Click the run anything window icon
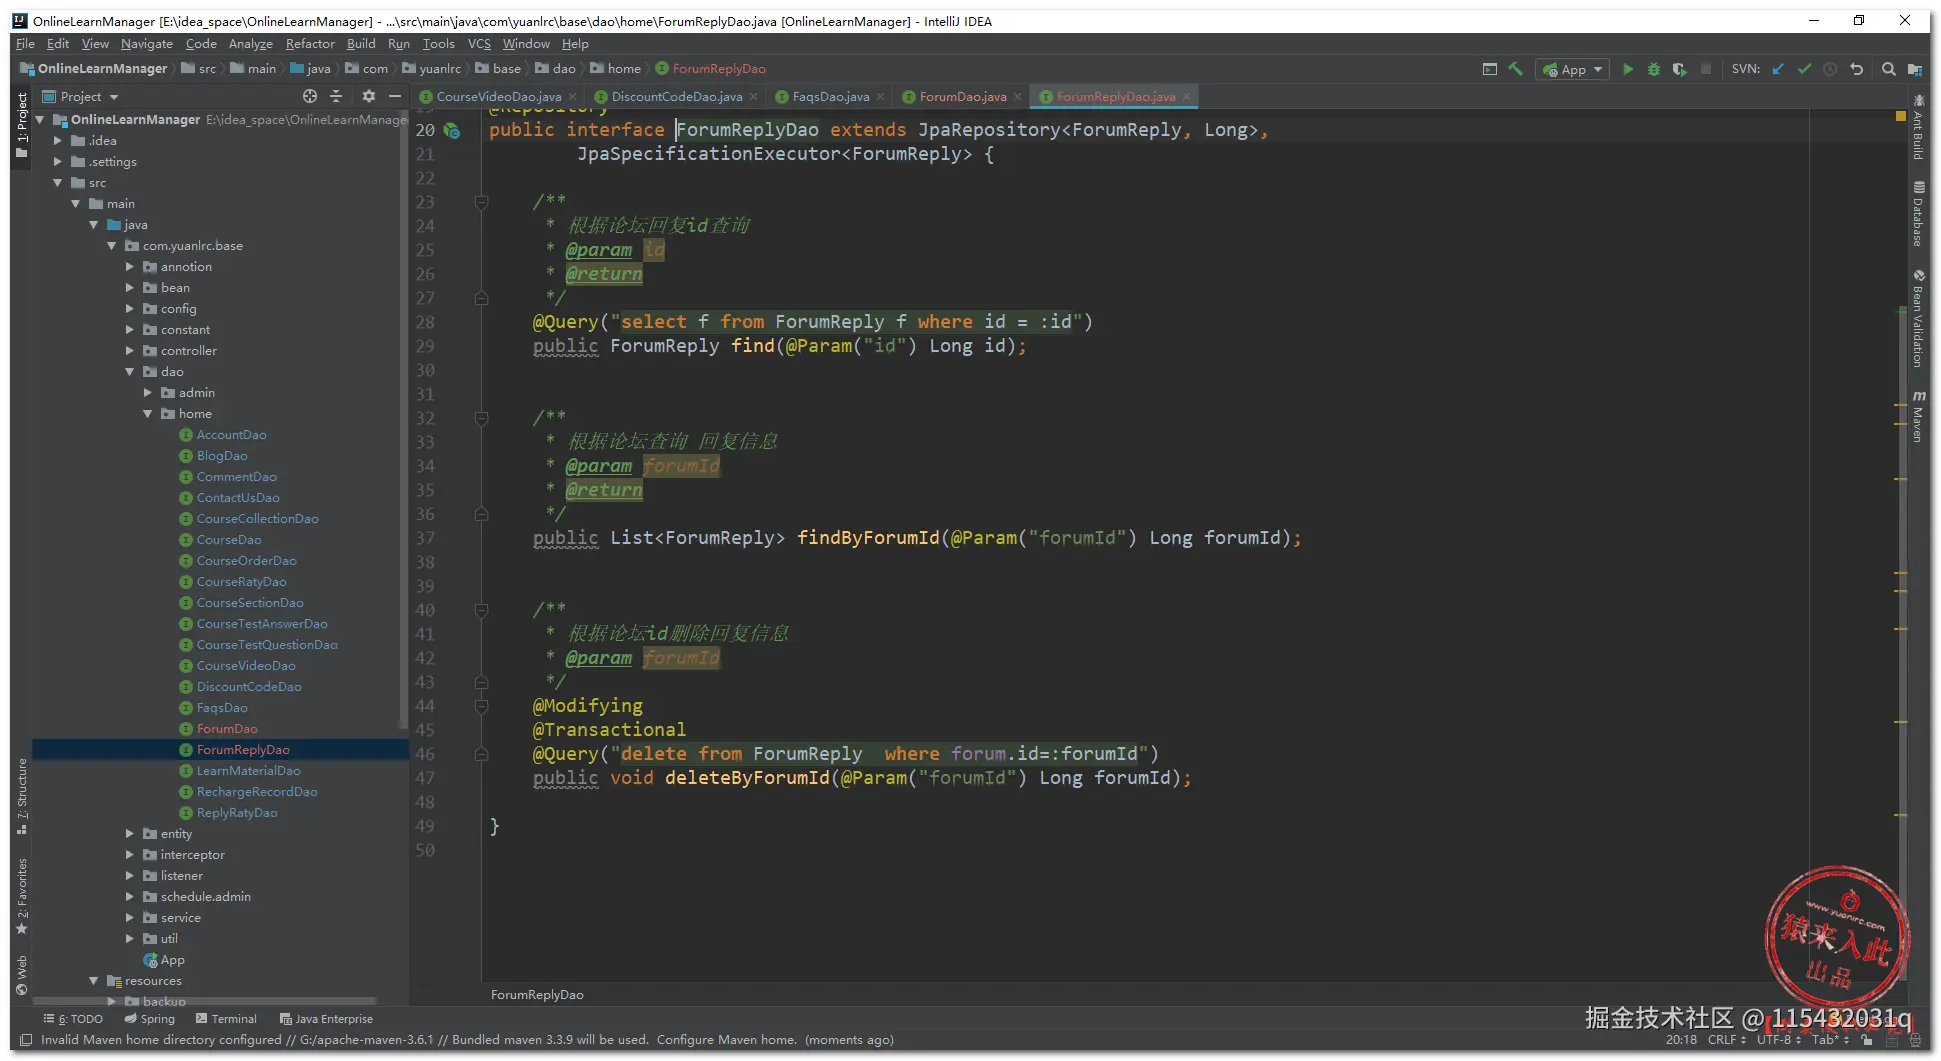Screen dimensions: 1941x1061 coord(1489,69)
